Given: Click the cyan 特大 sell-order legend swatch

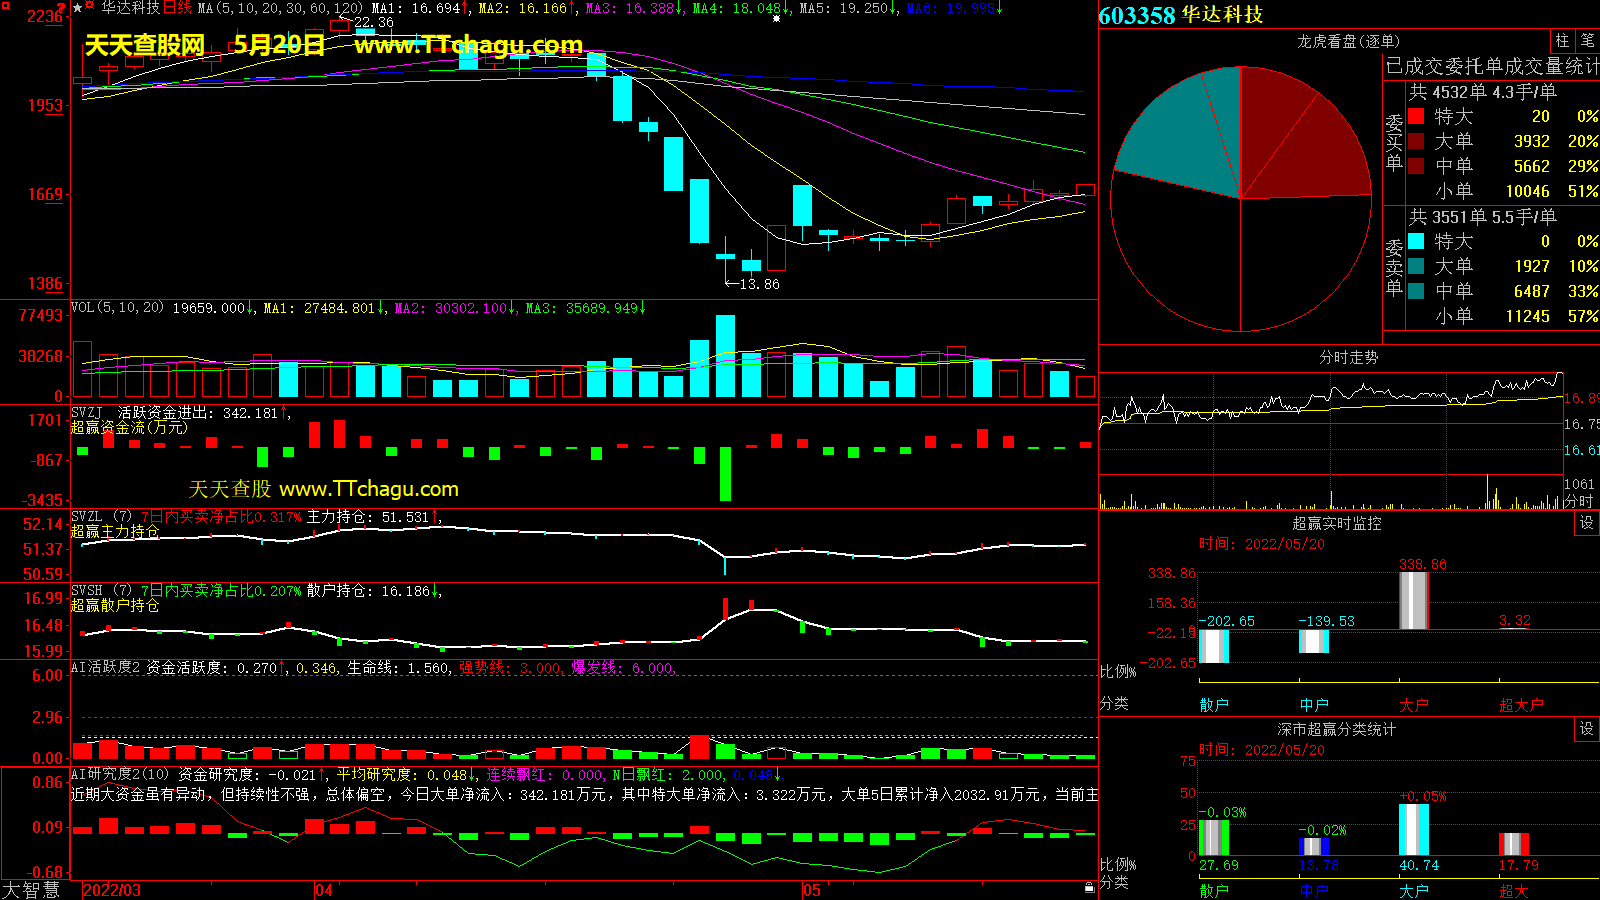Looking at the screenshot, I should coord(1416,241).
